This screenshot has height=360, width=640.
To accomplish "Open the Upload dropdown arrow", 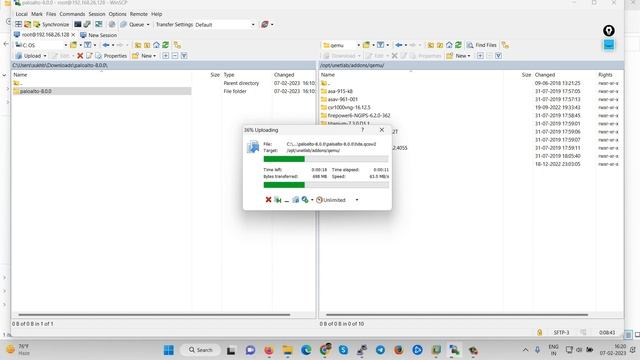I will [x=45, y=56].
